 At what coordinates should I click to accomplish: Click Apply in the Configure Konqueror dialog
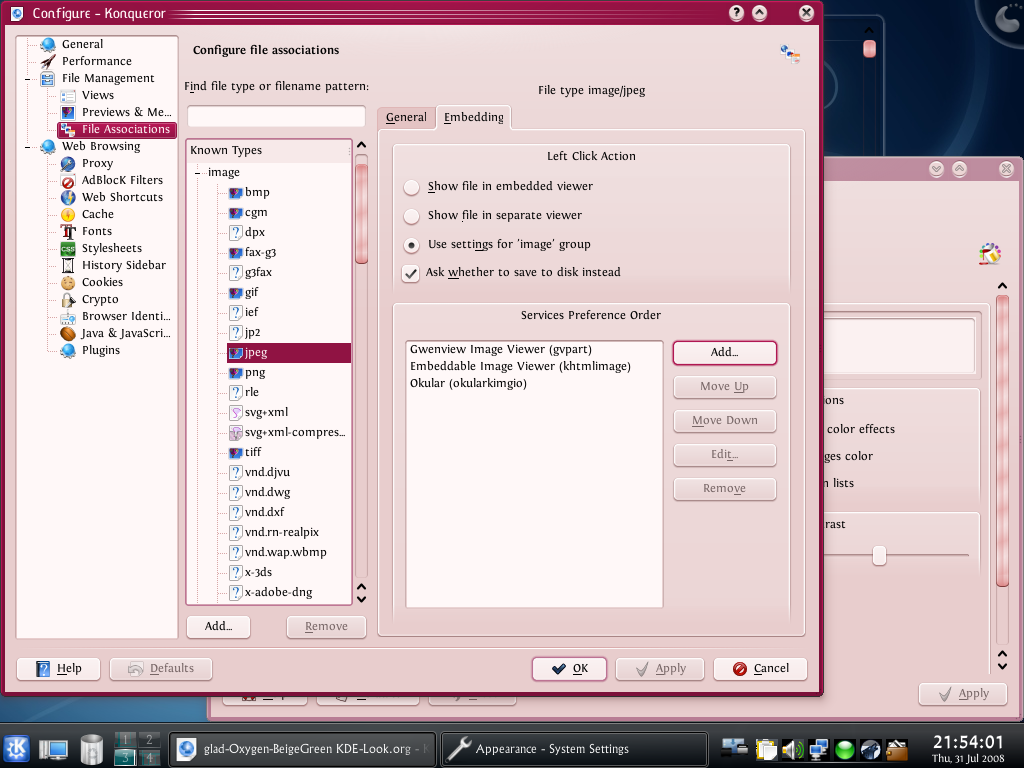pos(660,669)
